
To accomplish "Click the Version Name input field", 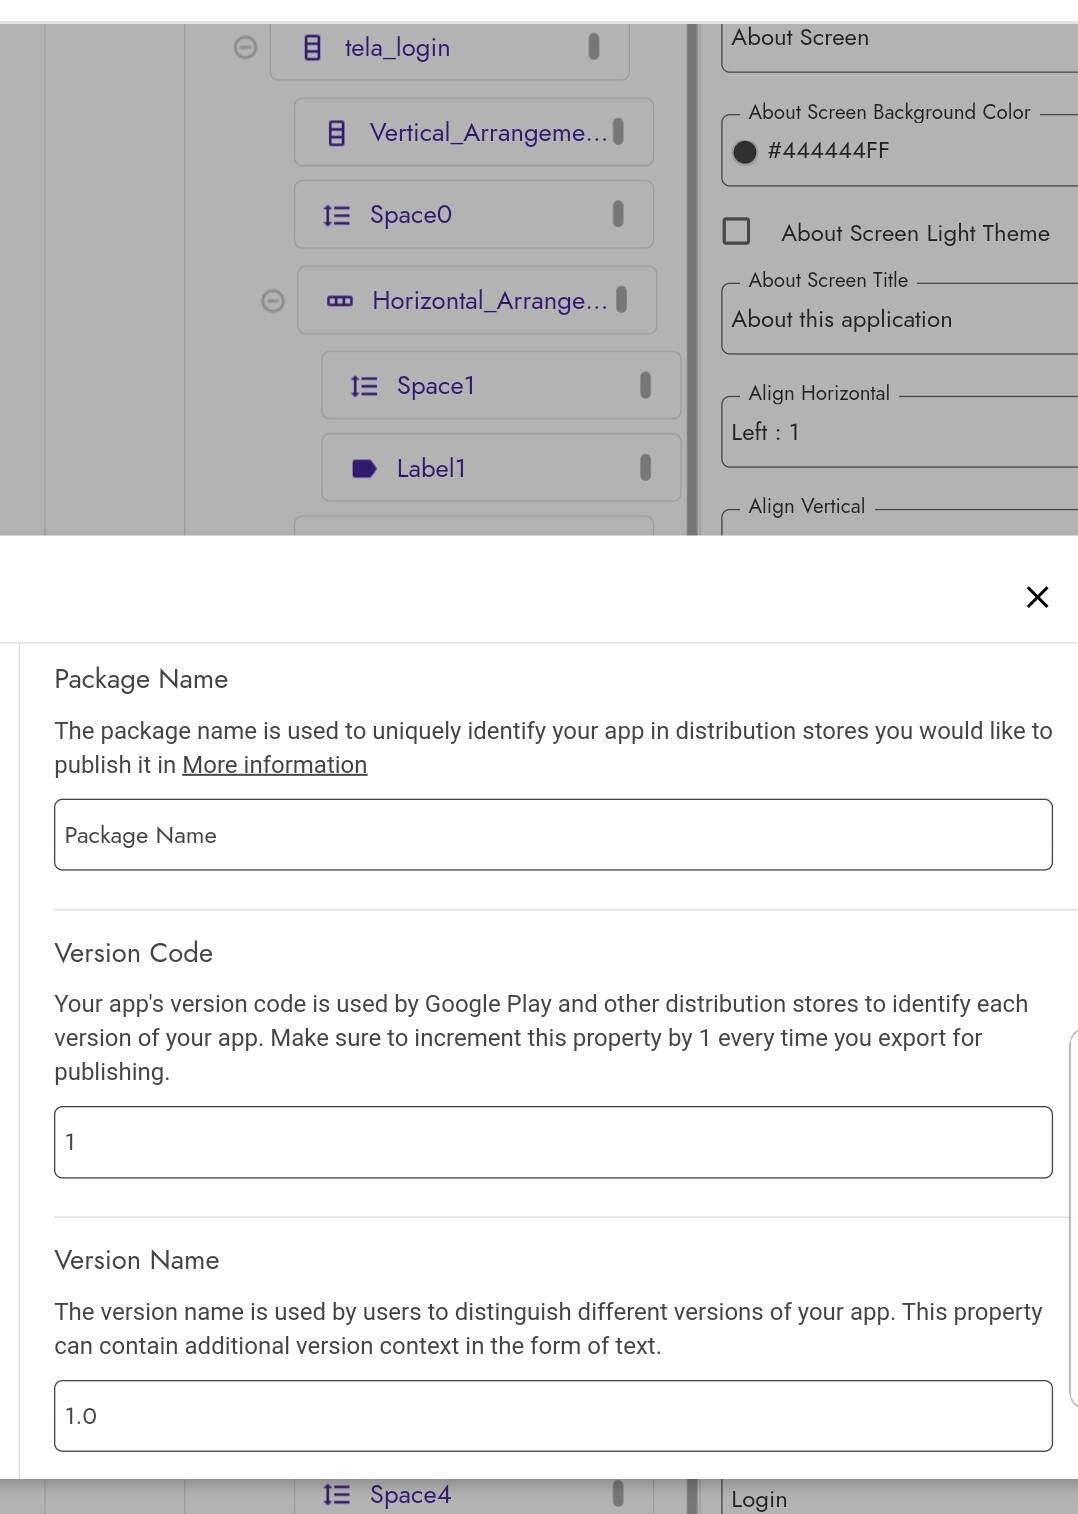I will coord(553,1416).
